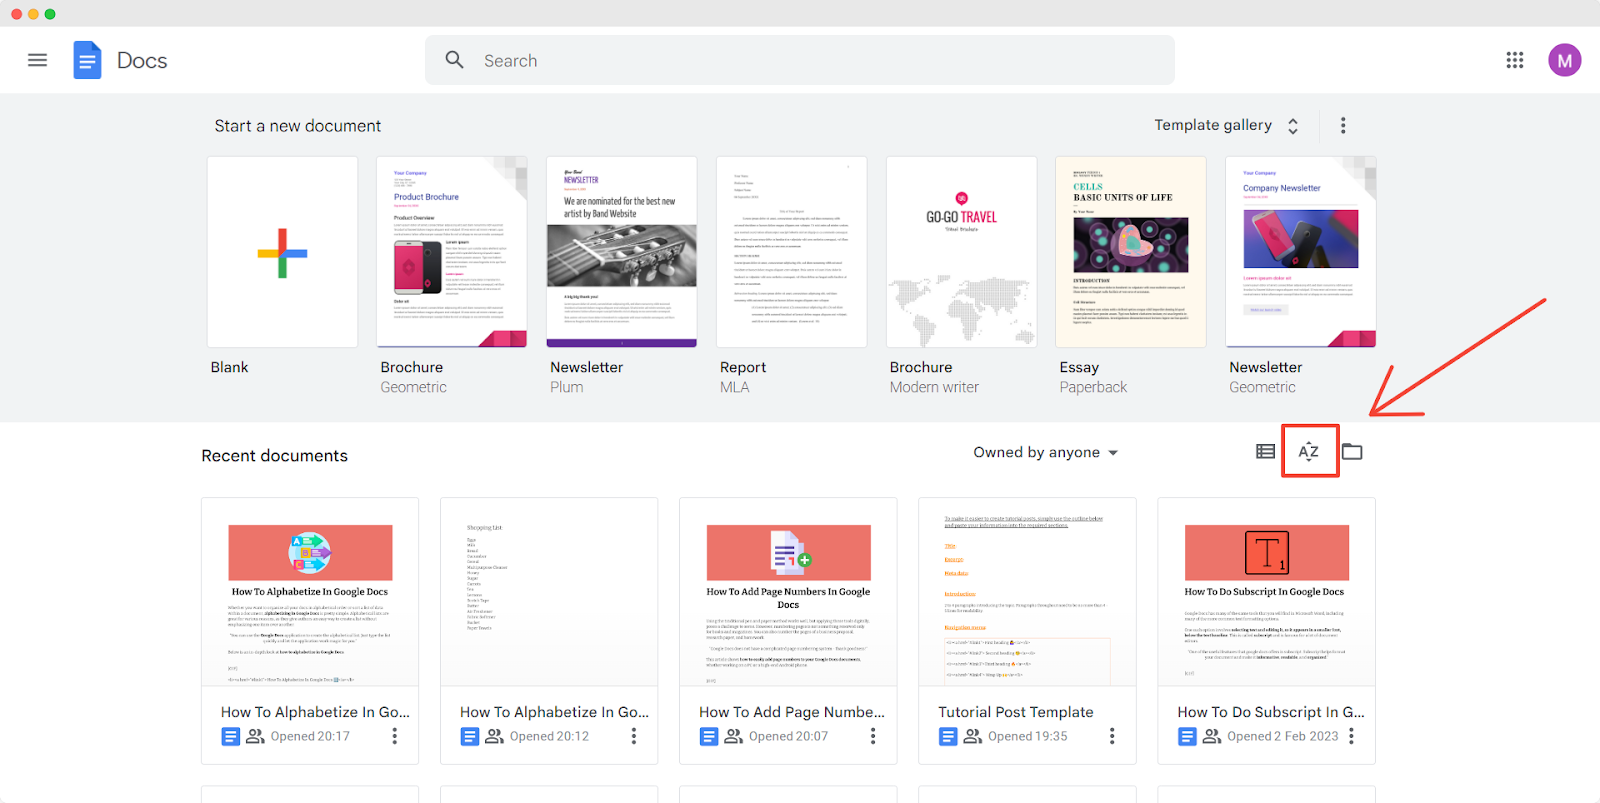Click the "Essay" template label
The width and height of the screenshot is (1600, 803).
pyautogui.click(x=1079, y=367)
